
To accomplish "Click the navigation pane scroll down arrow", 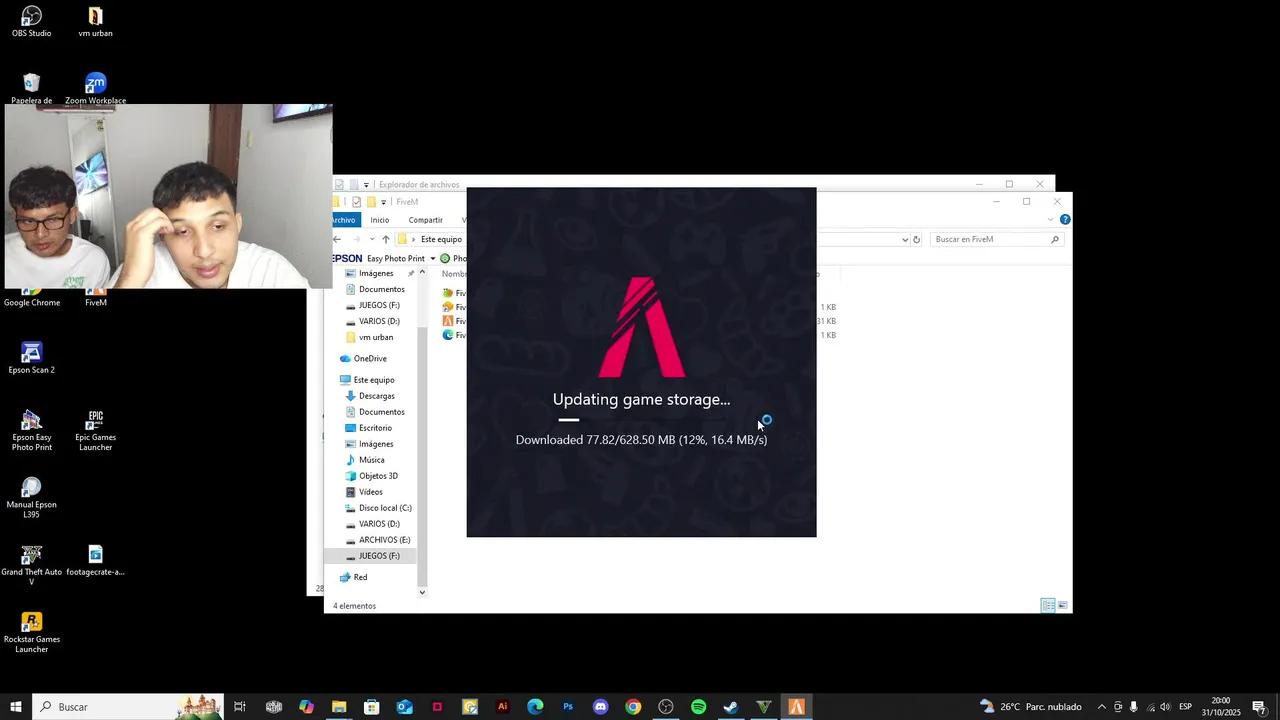I will [x=422, y=592].
